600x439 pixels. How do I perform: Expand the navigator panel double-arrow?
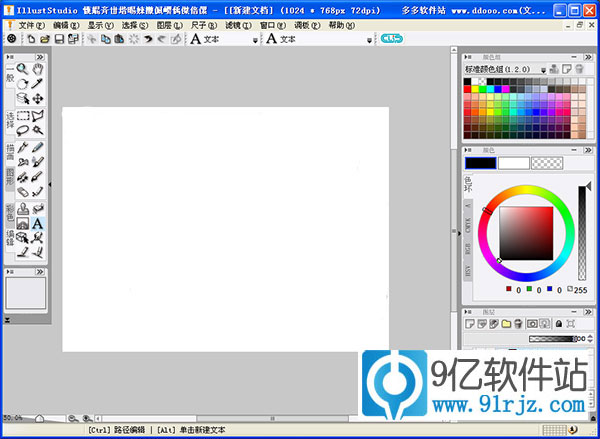click(40, 272)
